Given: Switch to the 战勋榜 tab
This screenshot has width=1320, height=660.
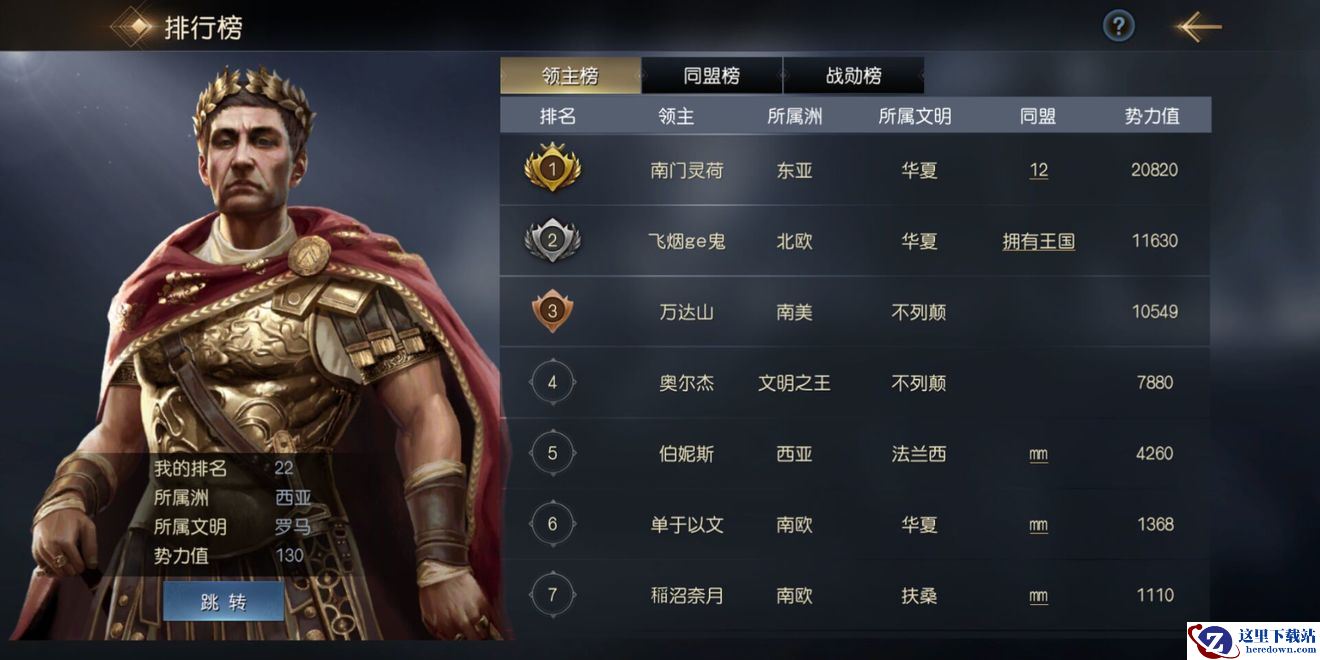Looking at the screenshot, I should click(x=854, y=76).
